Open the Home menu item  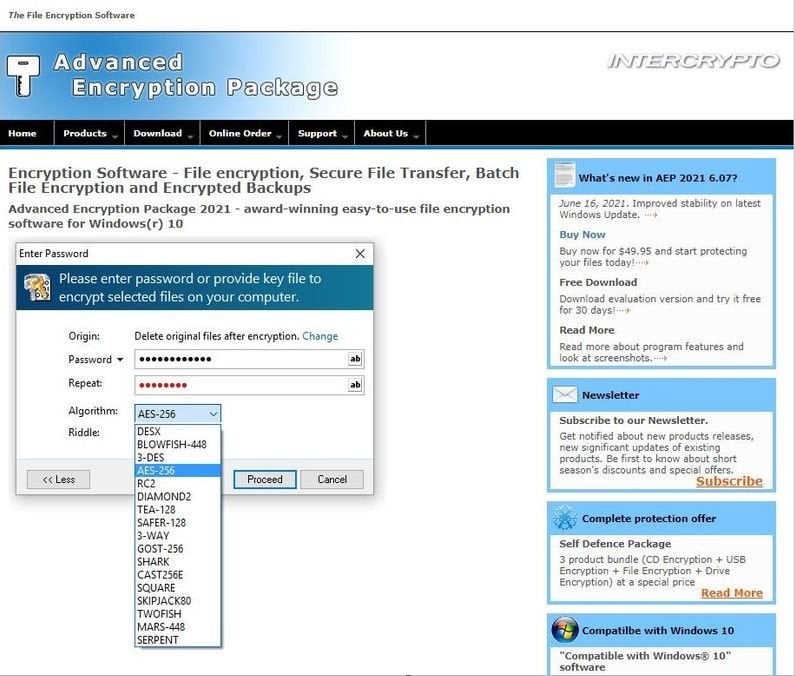[22, 133]
